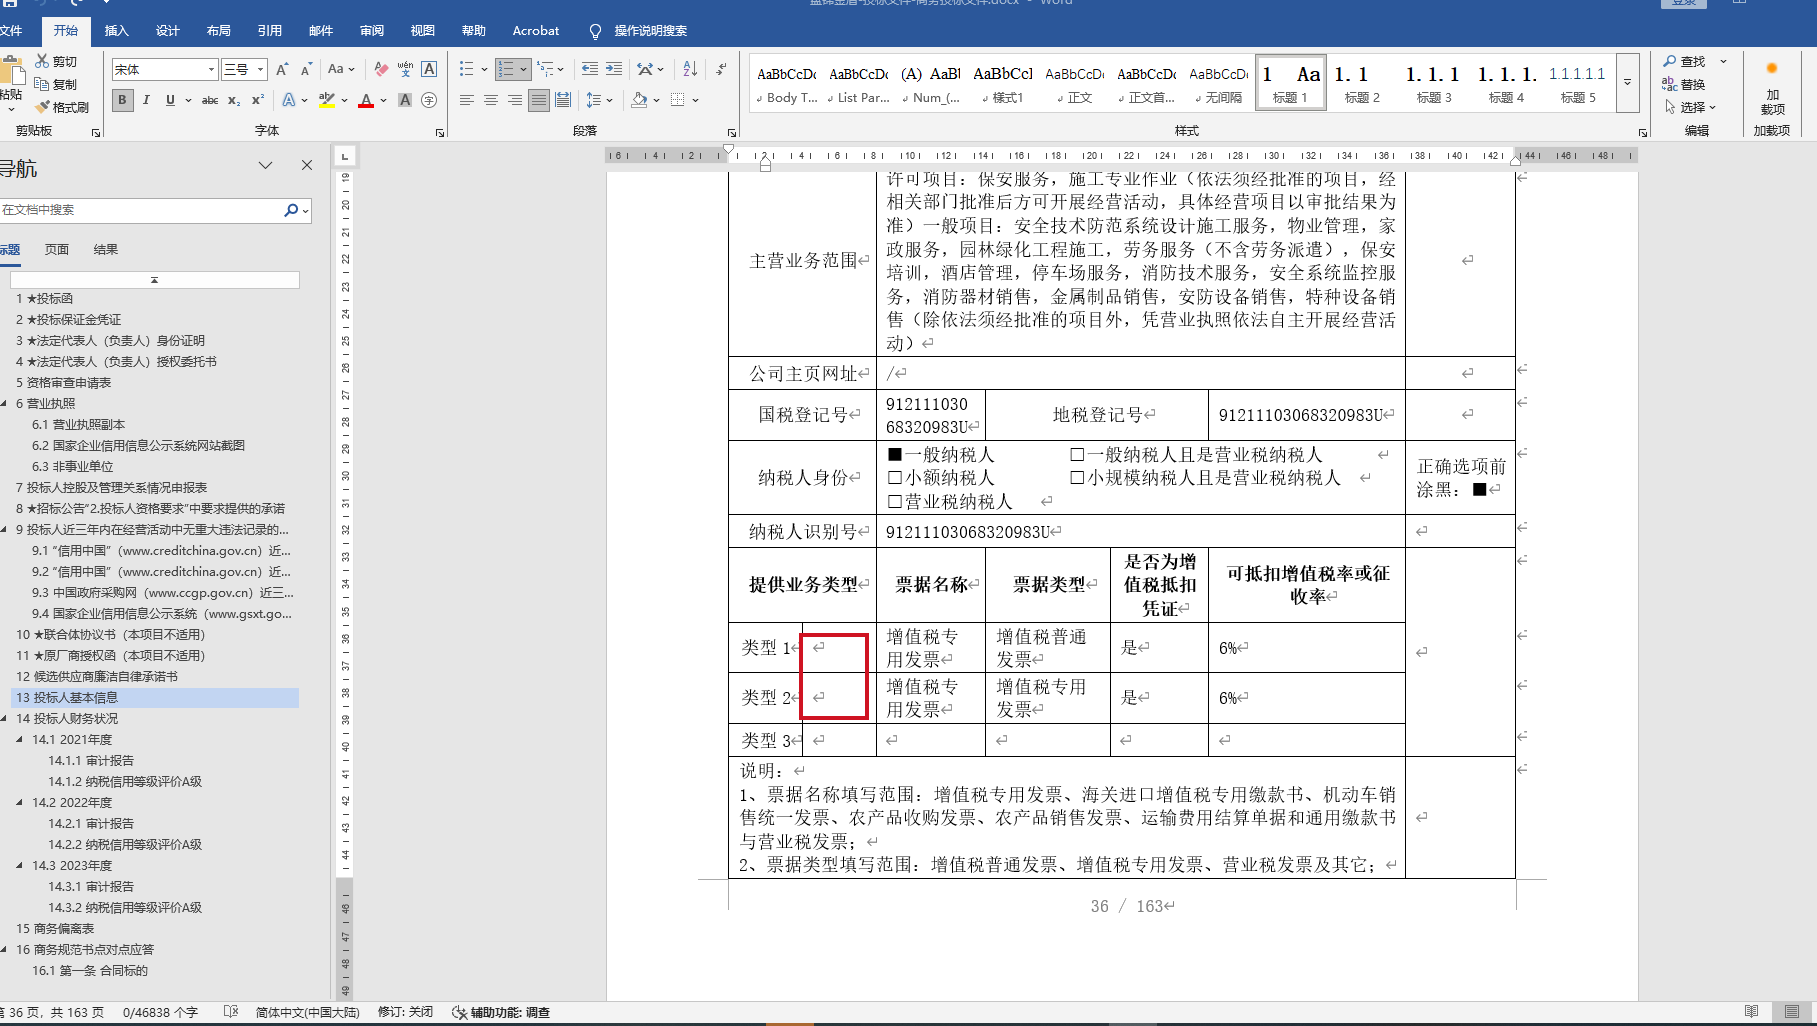This screenshot has height=1026, width=1817.
Task: Toggle italic formatting
Action: click(147, 100)
